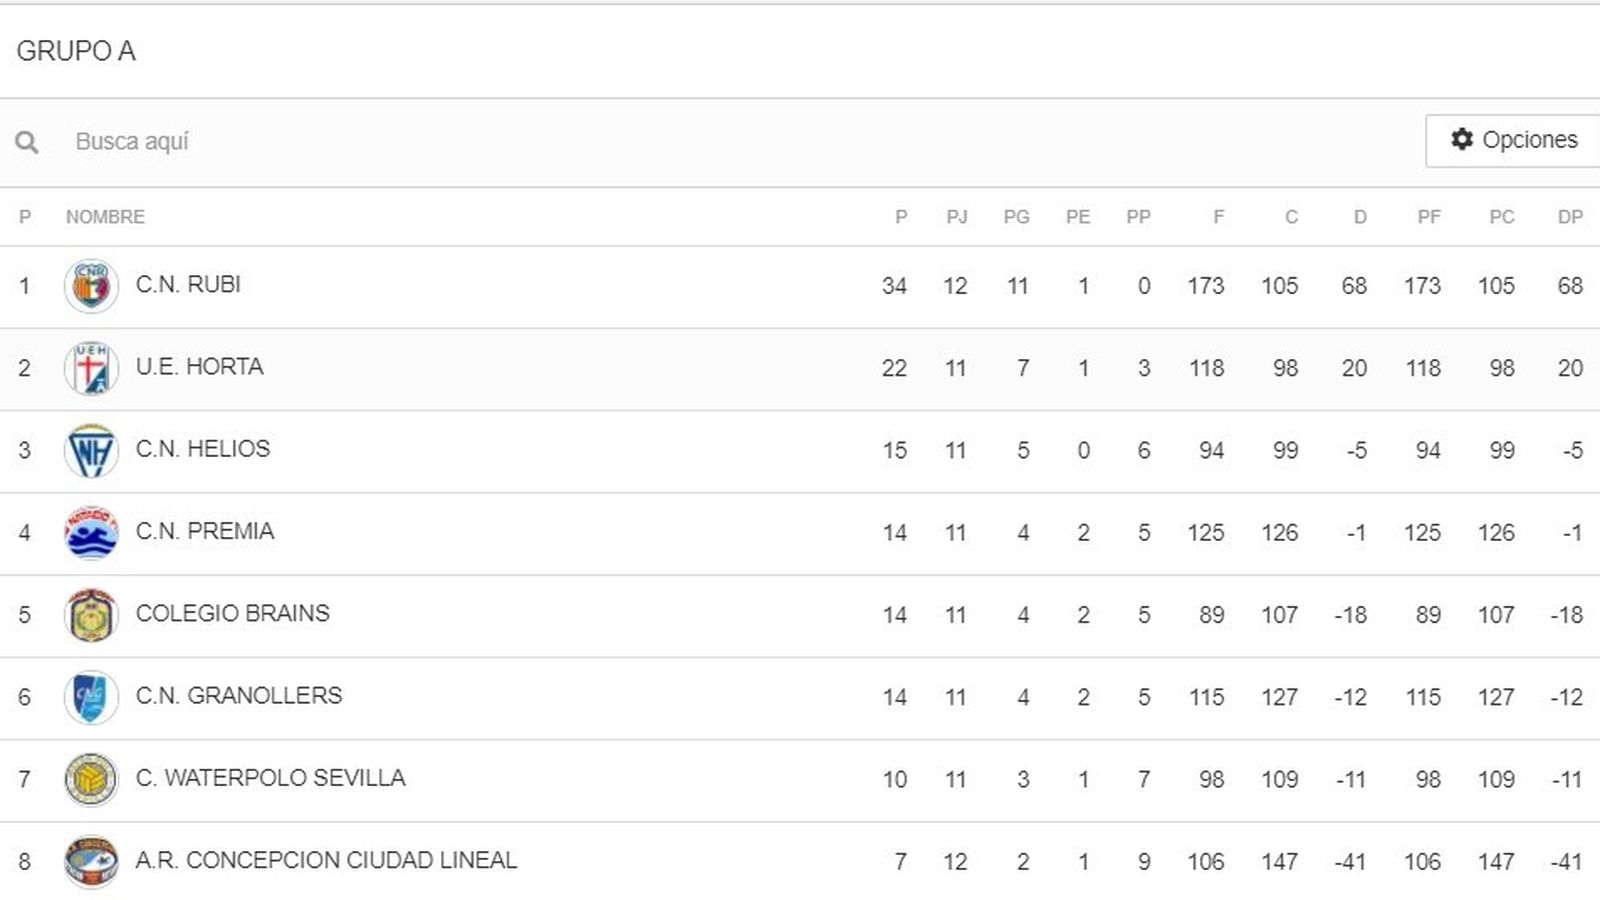Click the NOMBRE column header
Screen dimensions: 1600x900
pos(103,217)
